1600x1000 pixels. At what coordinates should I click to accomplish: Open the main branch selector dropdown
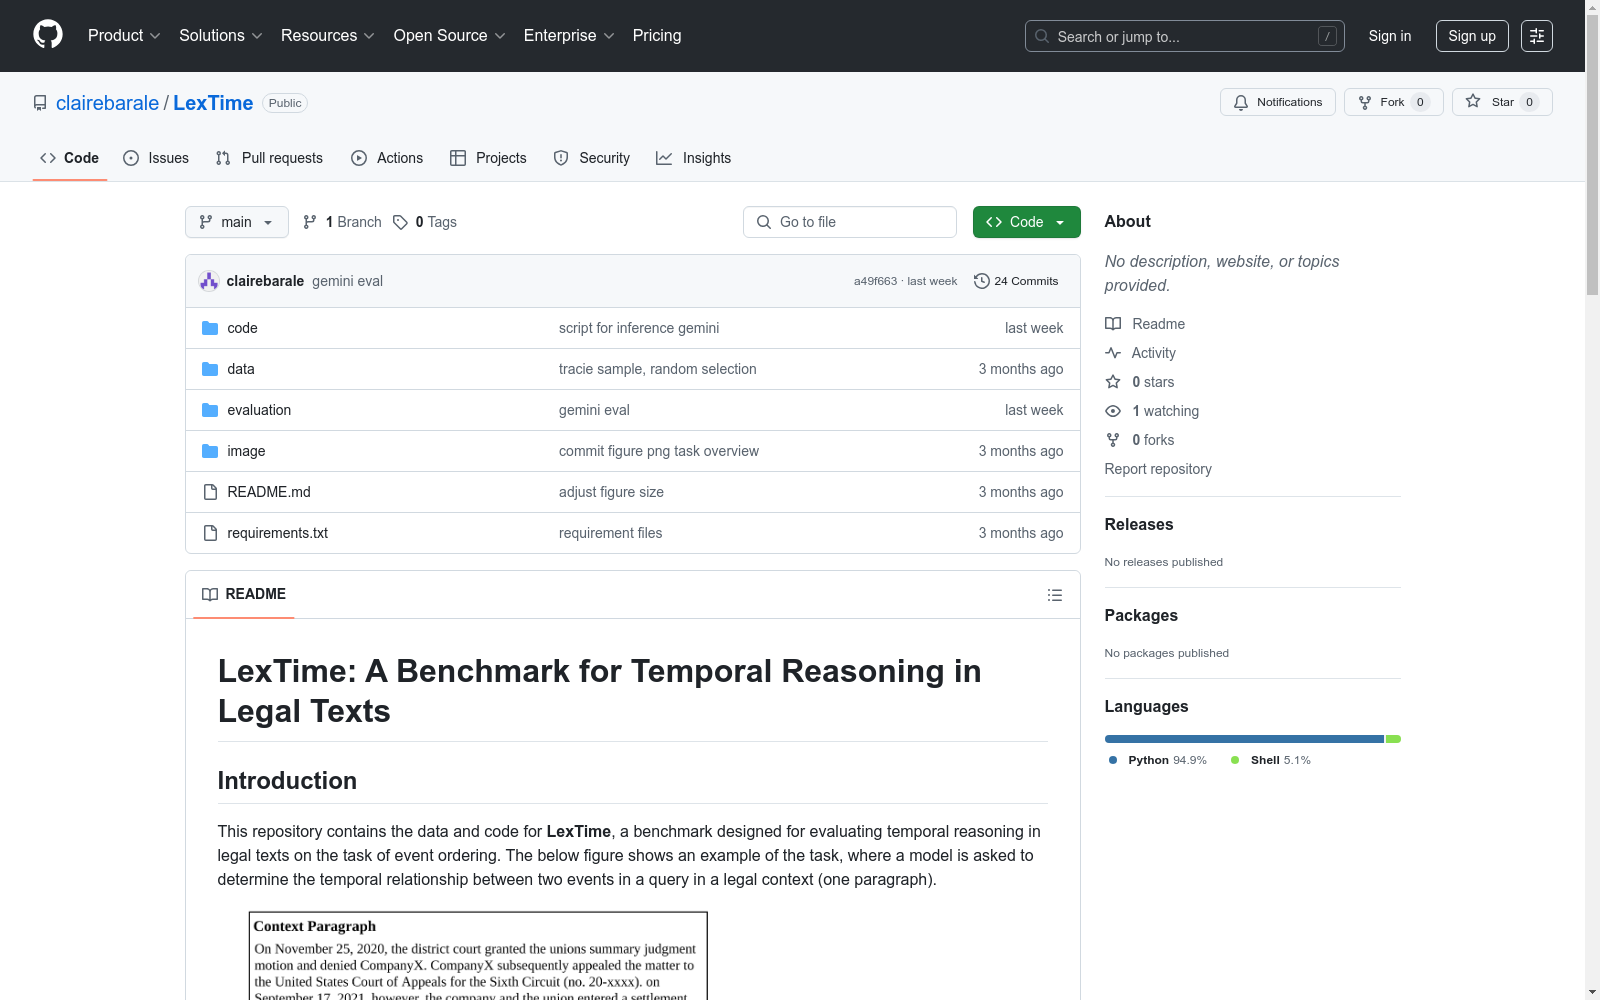click(237, 222)
